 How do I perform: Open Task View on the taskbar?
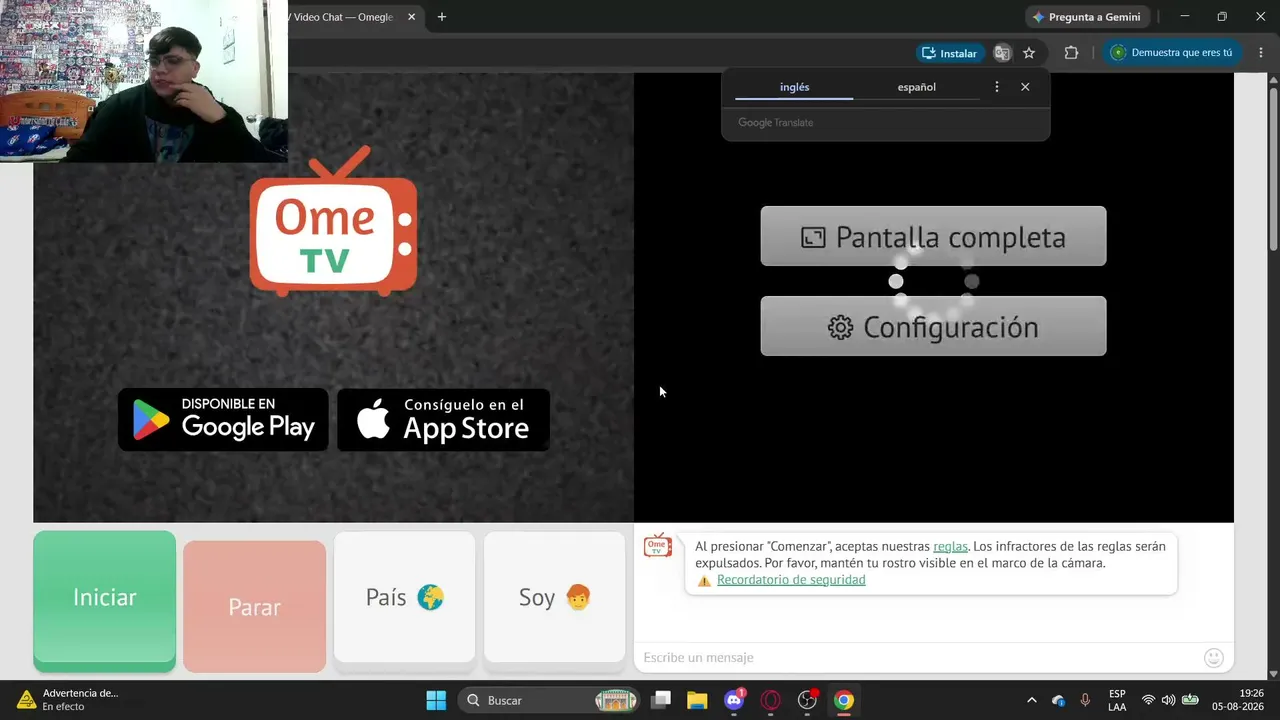click(661, 700)
